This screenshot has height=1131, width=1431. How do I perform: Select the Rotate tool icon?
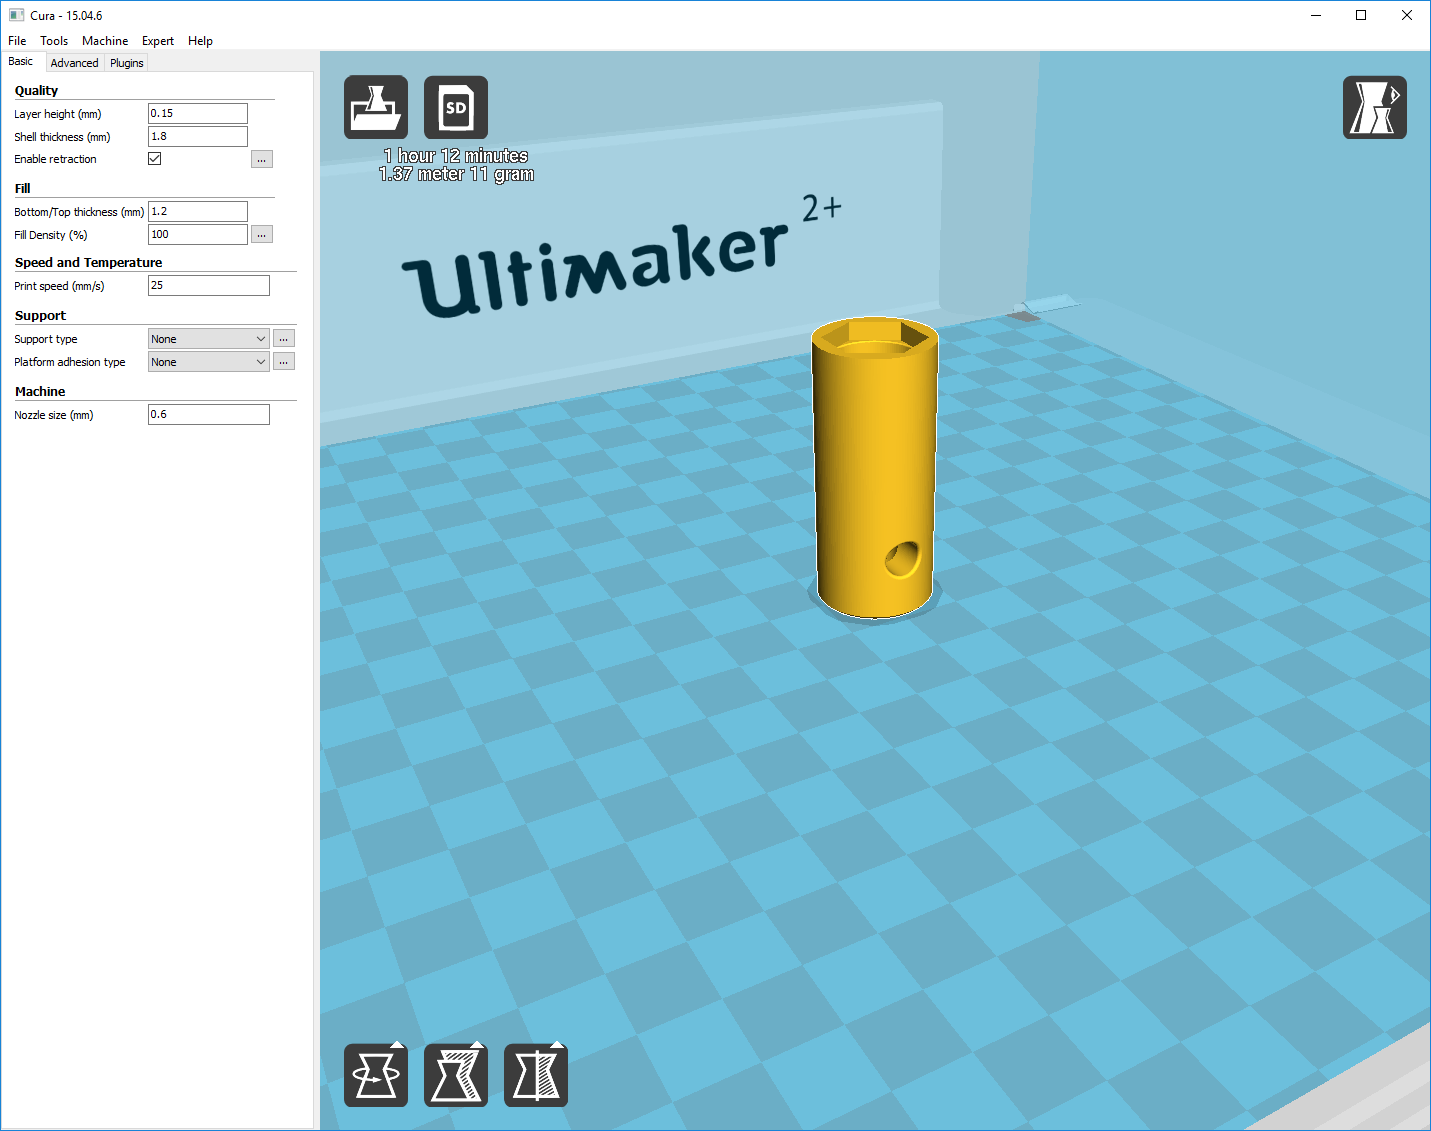pos(376,1075)
